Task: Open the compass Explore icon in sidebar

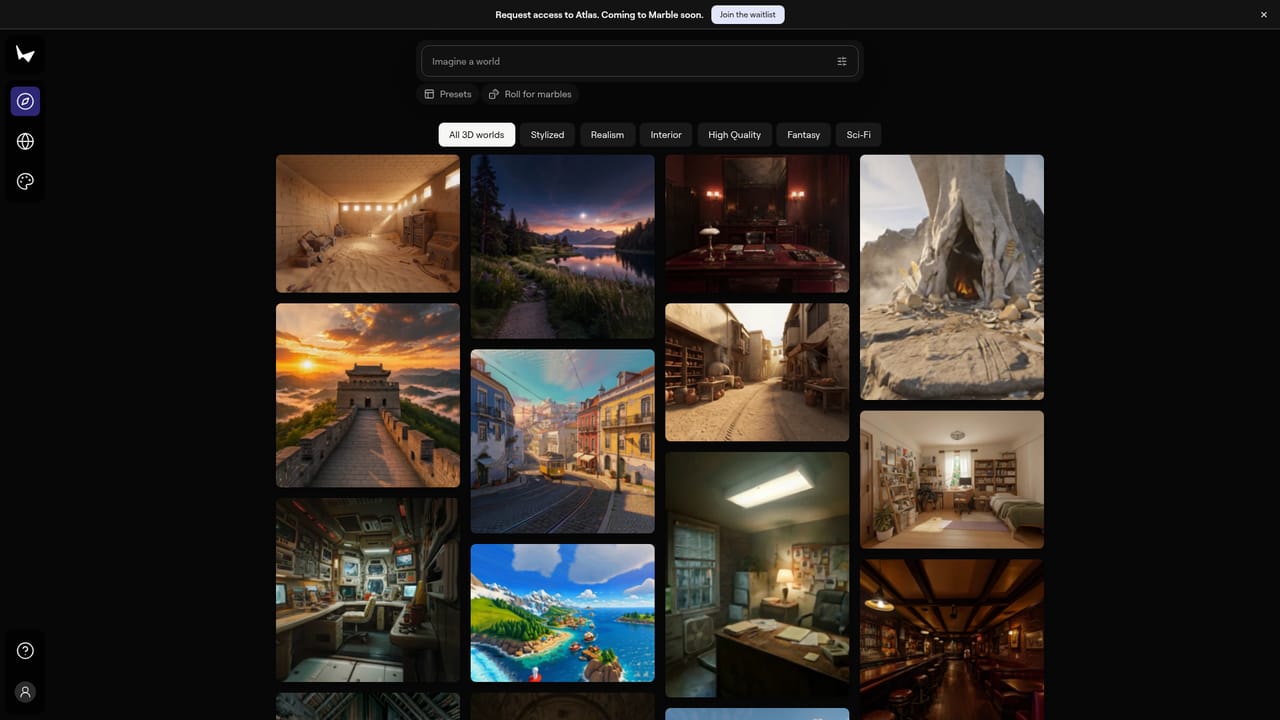Action: 25,101
